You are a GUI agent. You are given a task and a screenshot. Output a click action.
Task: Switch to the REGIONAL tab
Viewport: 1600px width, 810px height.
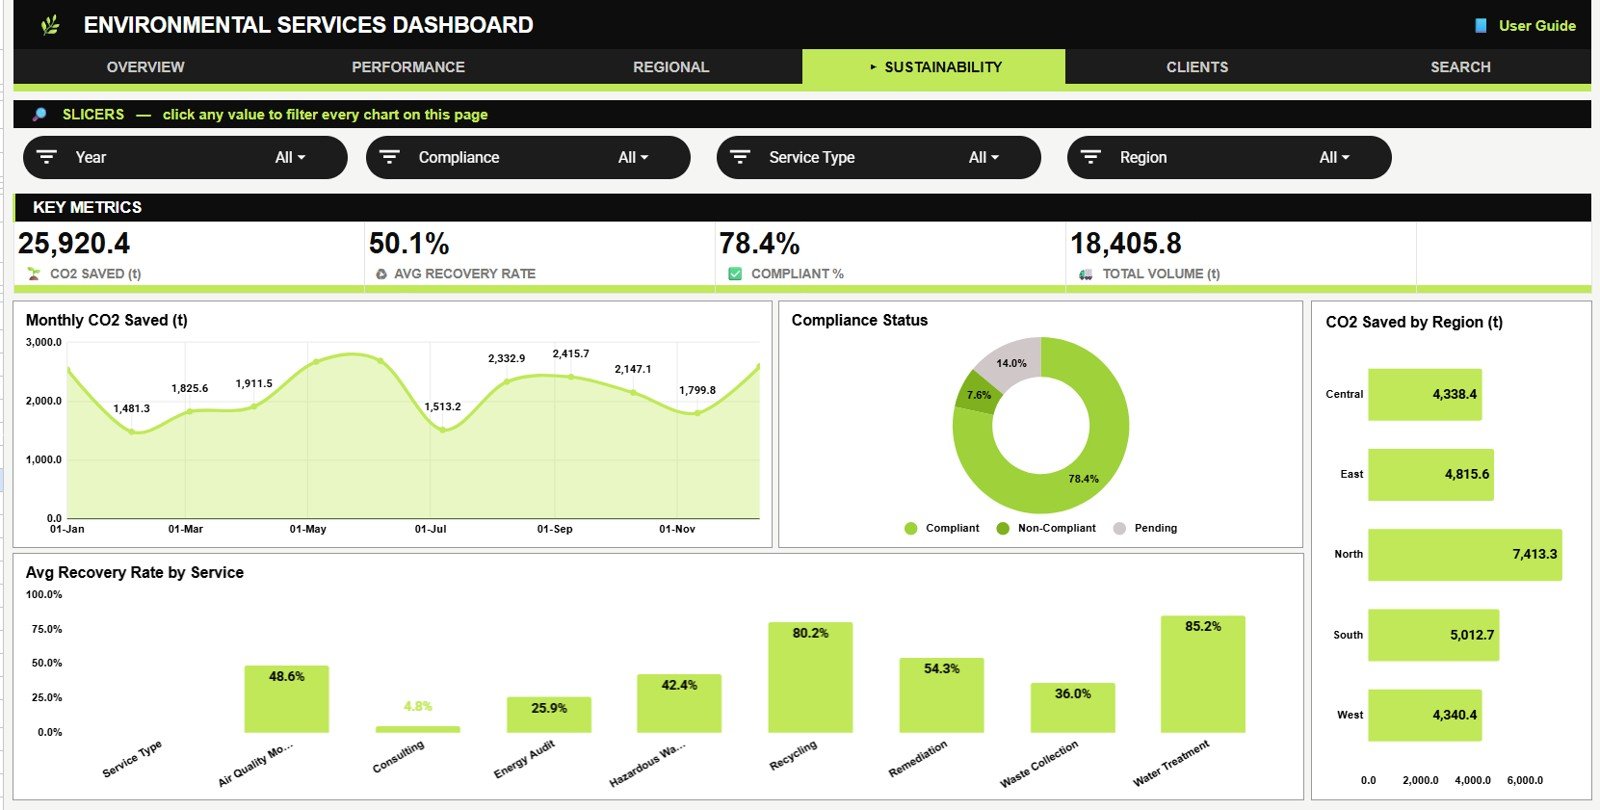click(671, 67)
